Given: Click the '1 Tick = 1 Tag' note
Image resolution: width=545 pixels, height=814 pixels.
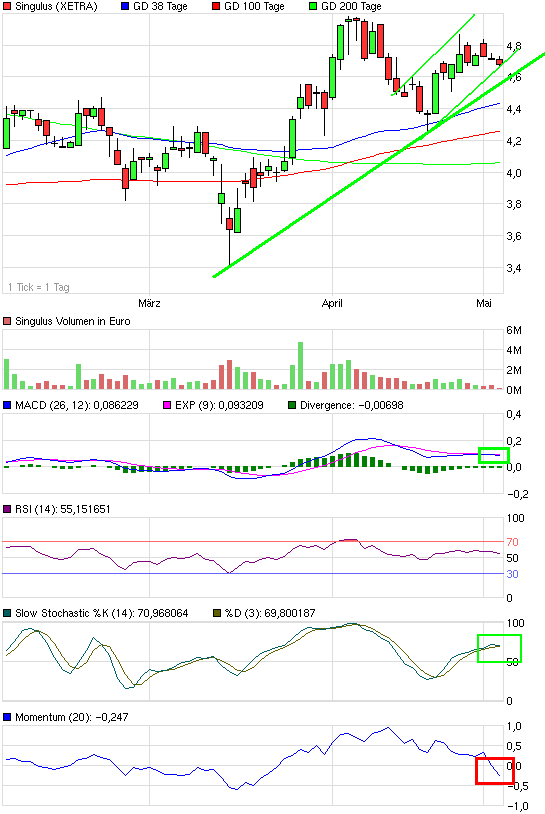Looking at the screenshot, I should [x=39, y=287].
